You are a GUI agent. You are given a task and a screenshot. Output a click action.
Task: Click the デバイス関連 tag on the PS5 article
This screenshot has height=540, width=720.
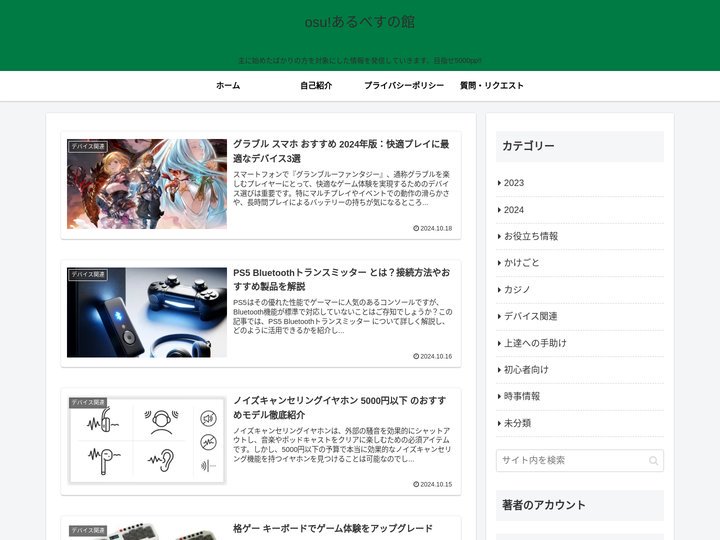point(88,275)
